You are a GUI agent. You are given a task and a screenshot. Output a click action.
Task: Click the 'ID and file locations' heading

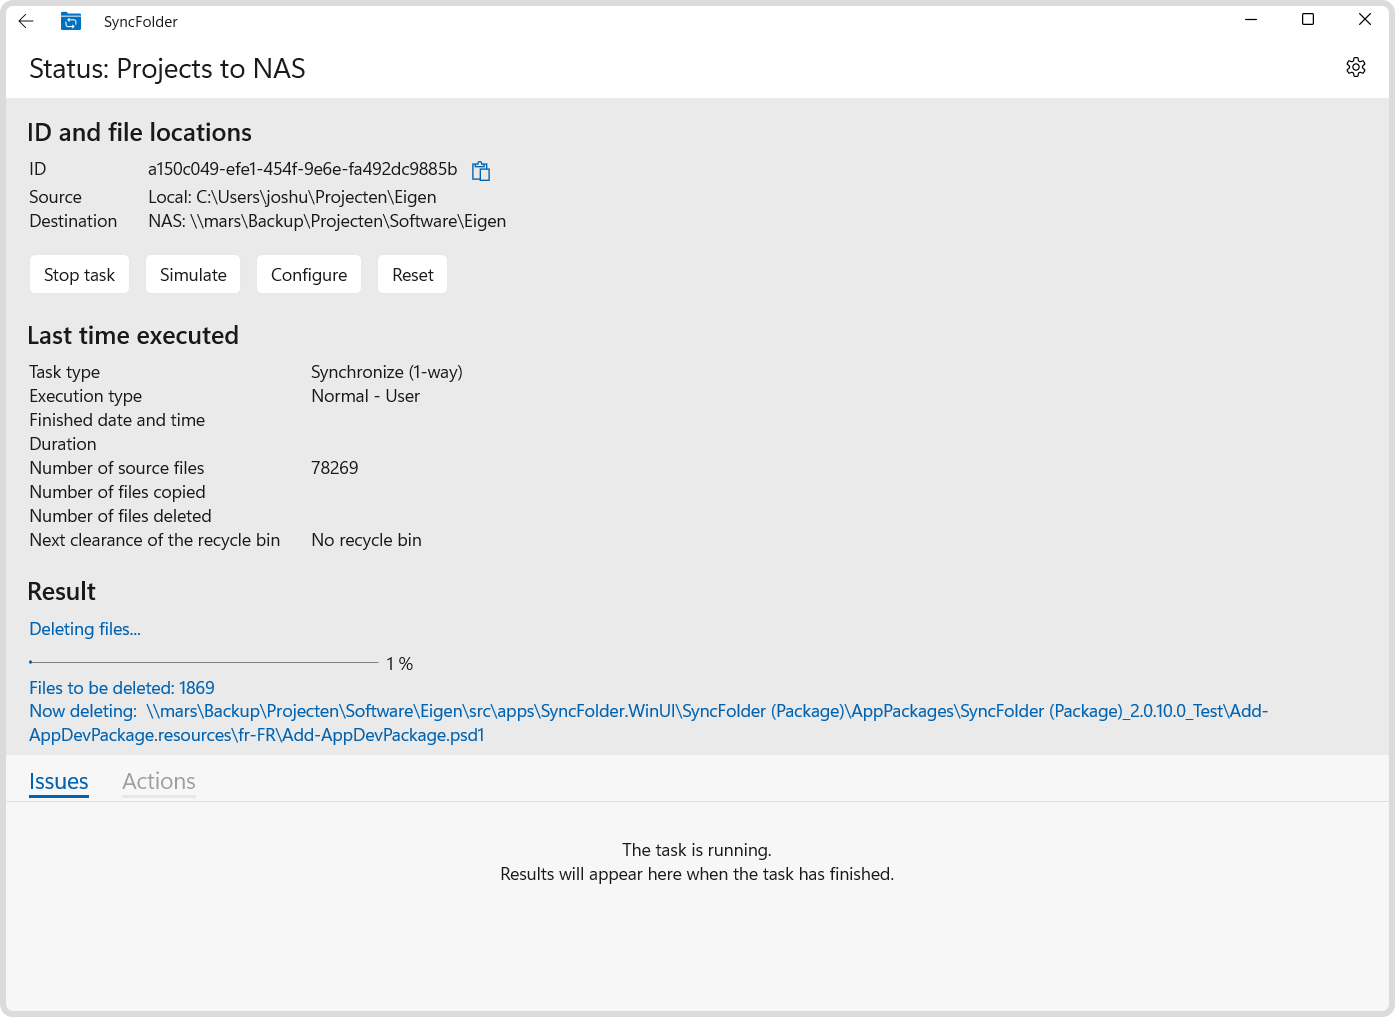click(x=139, y=132)
